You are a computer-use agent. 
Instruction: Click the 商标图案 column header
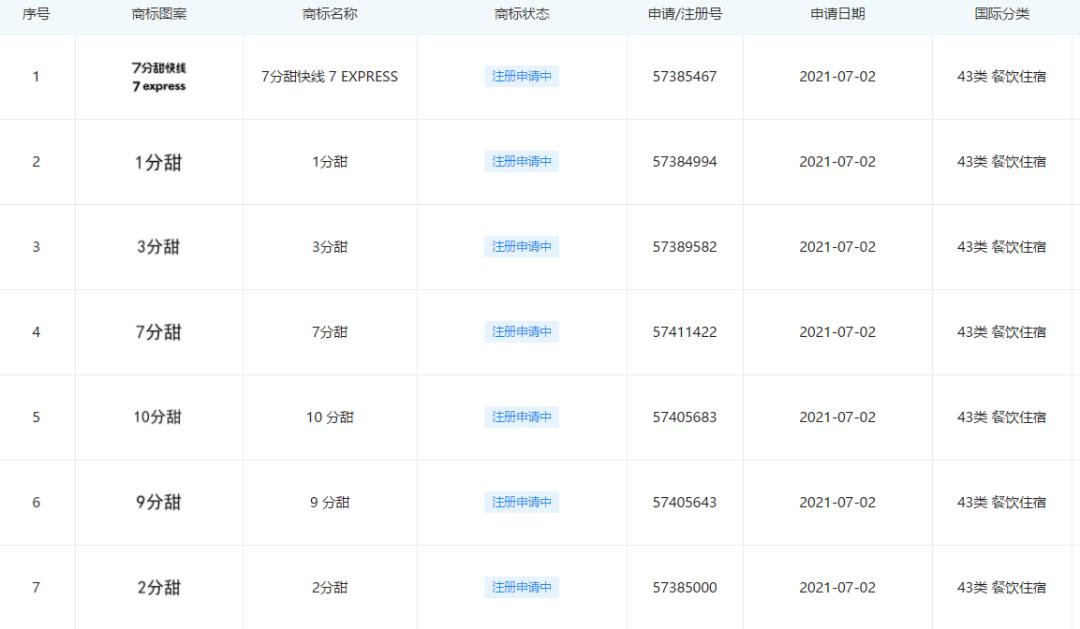(158, 14)
